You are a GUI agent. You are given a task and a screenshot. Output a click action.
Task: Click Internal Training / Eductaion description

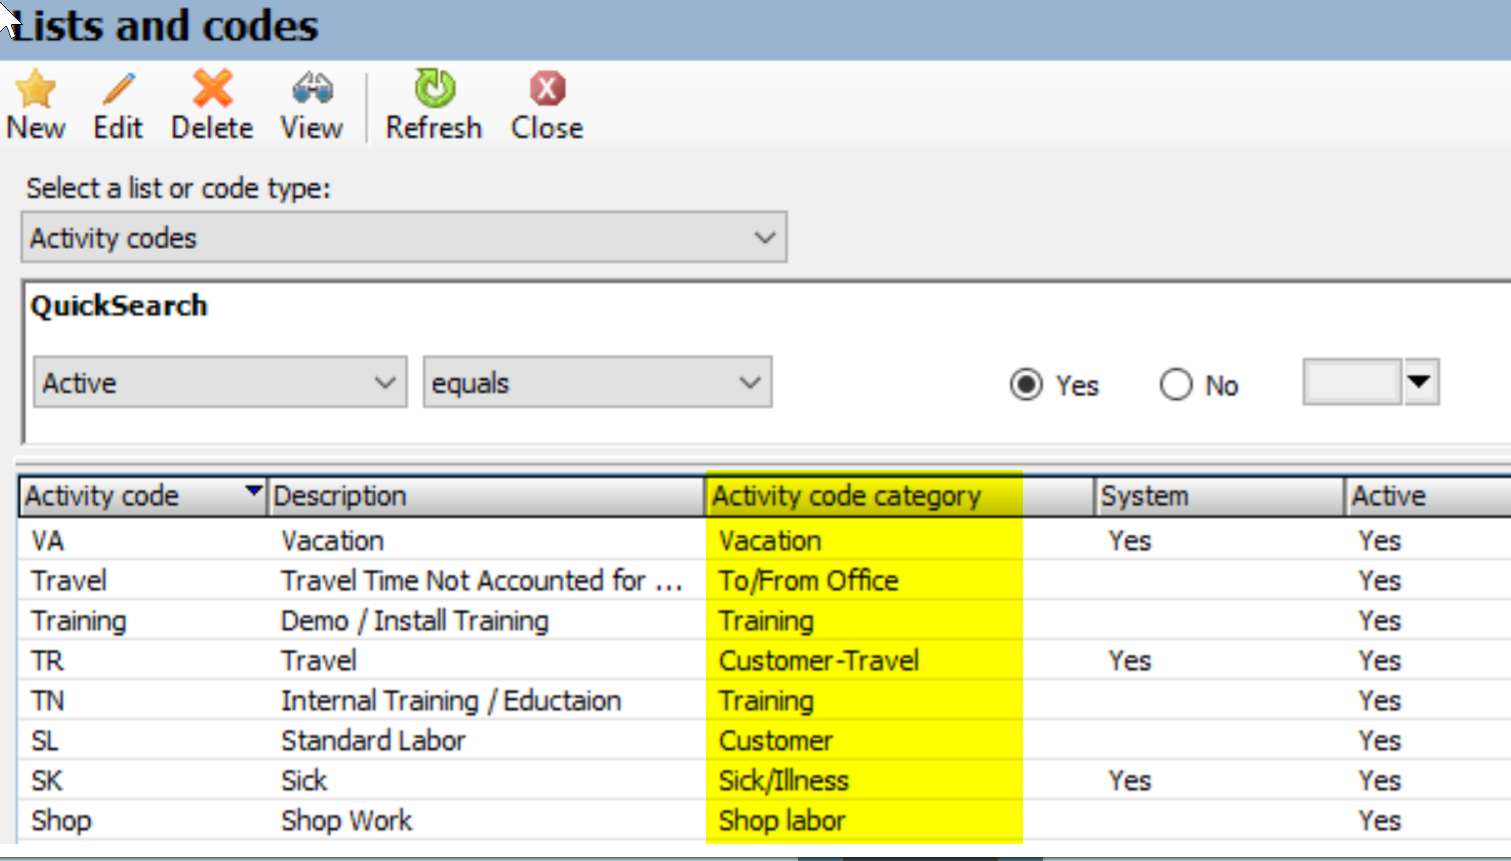tap(451, 701)
